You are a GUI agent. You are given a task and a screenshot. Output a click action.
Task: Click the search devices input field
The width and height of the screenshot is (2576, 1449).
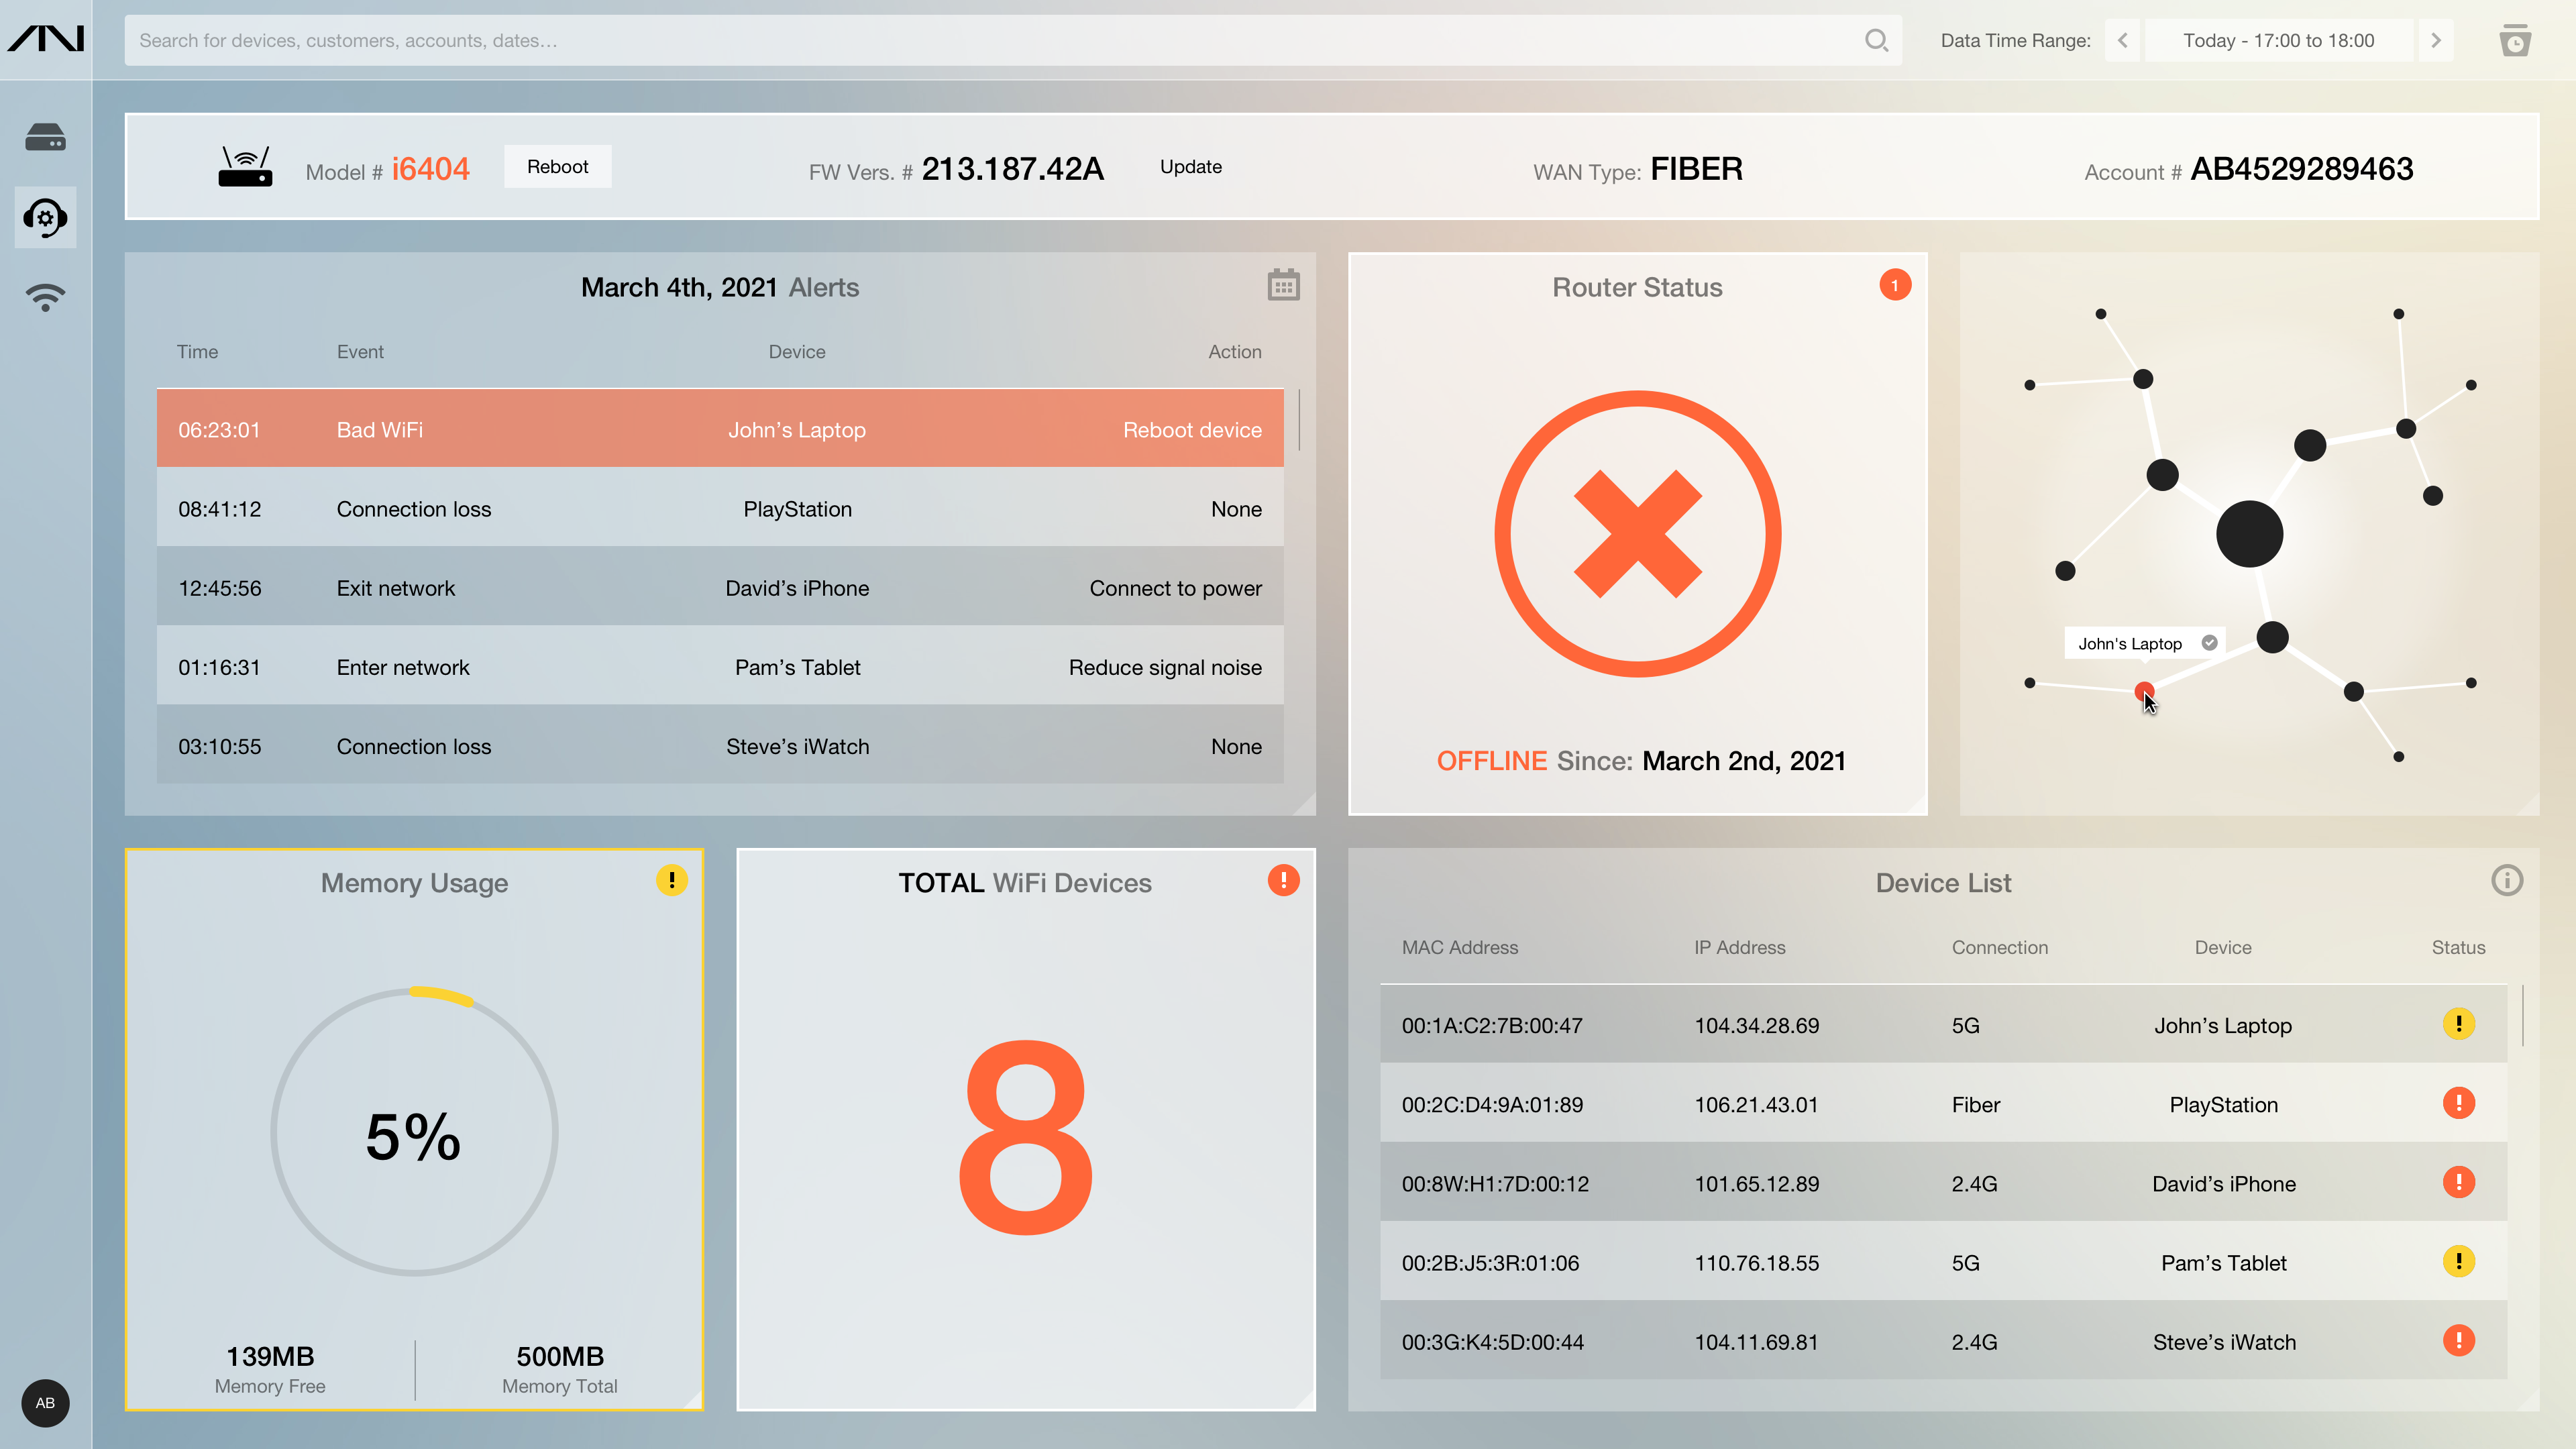tap(990, 41)
